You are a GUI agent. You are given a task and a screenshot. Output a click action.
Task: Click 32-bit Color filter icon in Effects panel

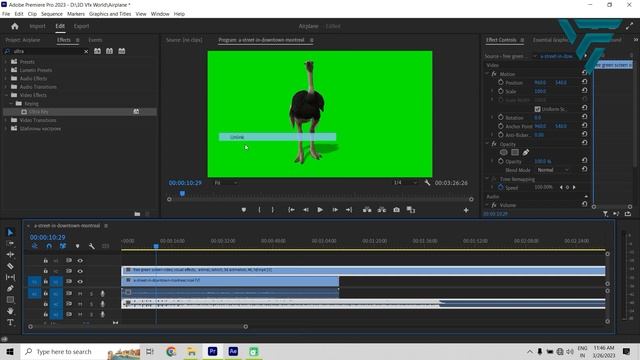(x=109, y=51)
